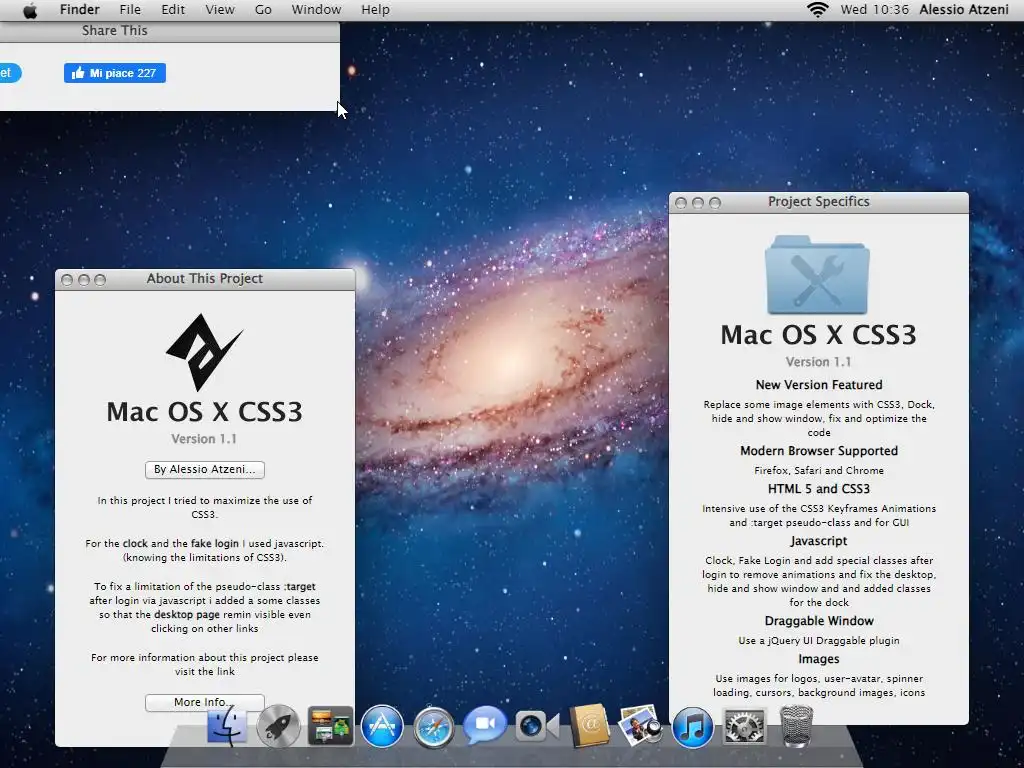The width and height of the screenshot is (1024, 768).
Task: Open the Address Book dock icon
Action: (590, 726)
